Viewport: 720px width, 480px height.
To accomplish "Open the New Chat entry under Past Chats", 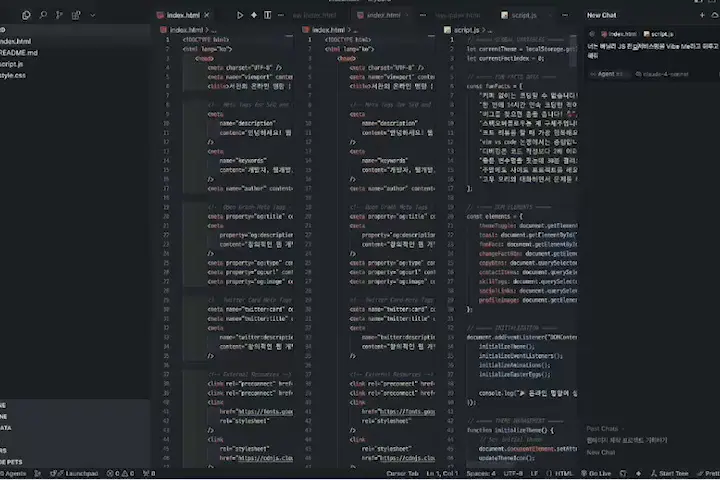I will (601, 452).
